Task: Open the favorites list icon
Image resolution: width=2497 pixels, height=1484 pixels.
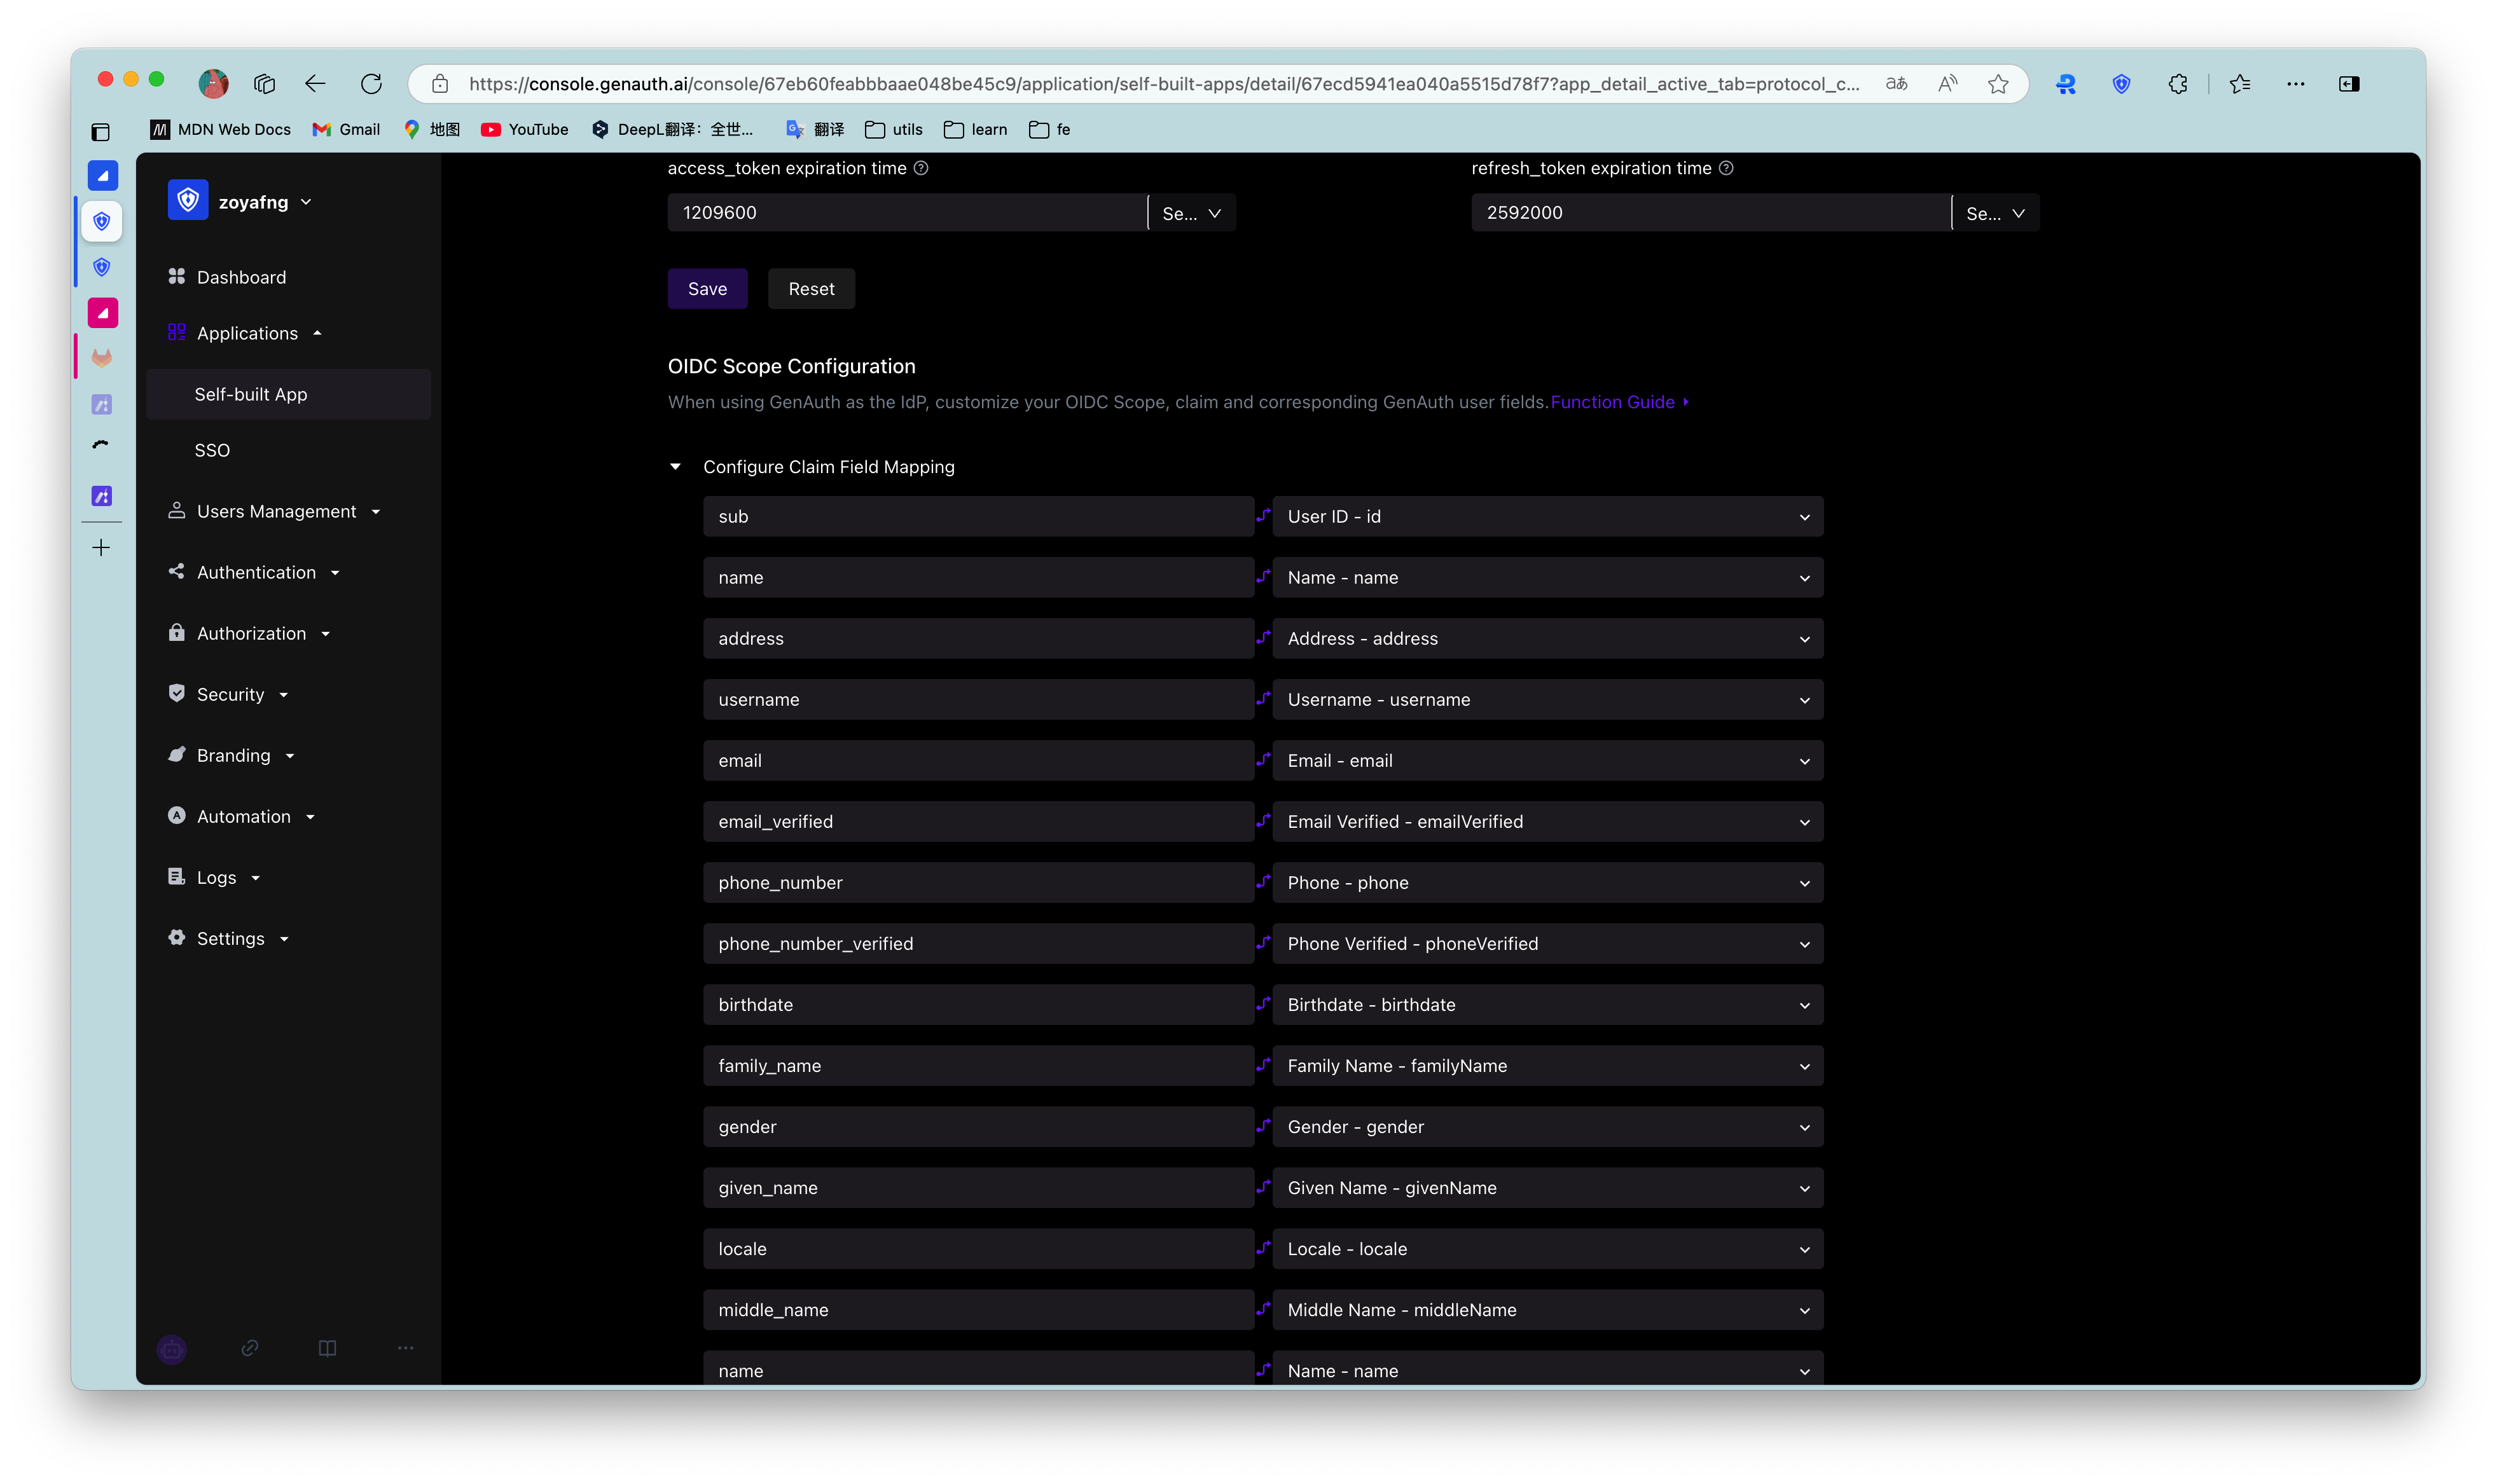Action: click(2240, 84)
